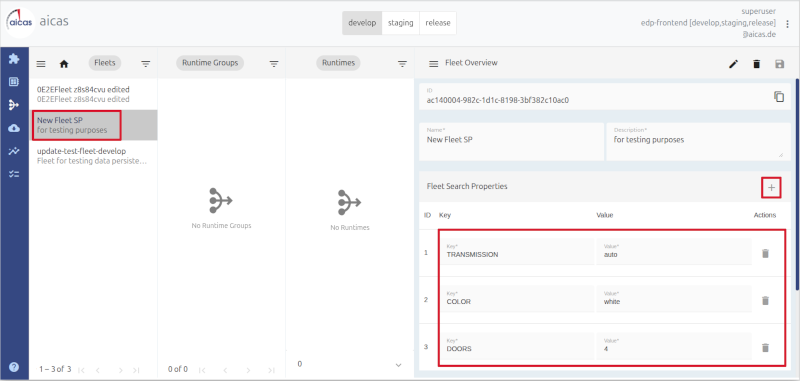
Task: Edit the white value field
Action: [674, 298]
